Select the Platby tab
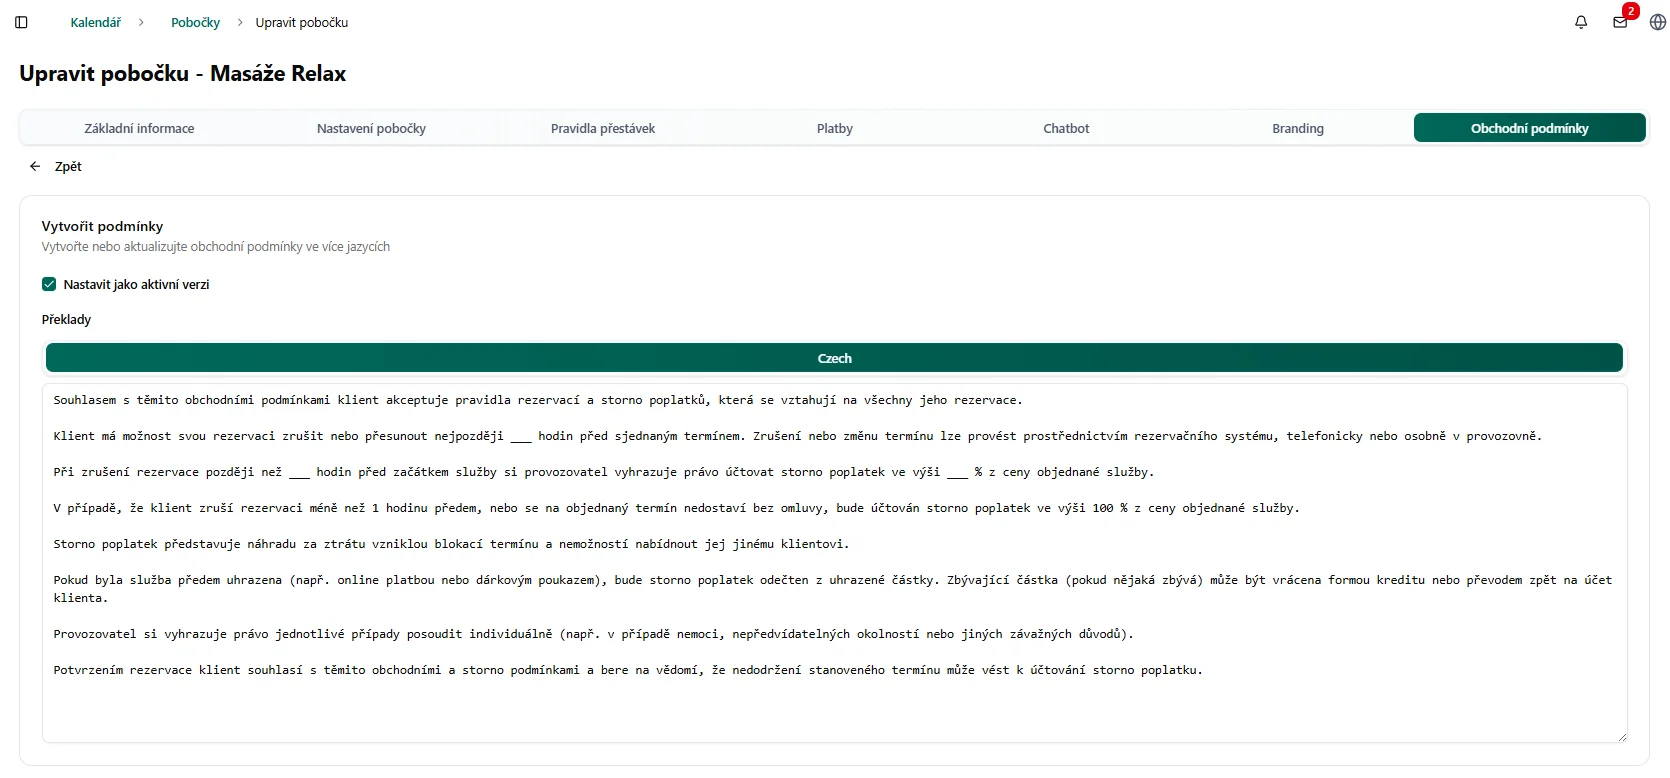The image size is (1670, 778). (x=834, y=128)
